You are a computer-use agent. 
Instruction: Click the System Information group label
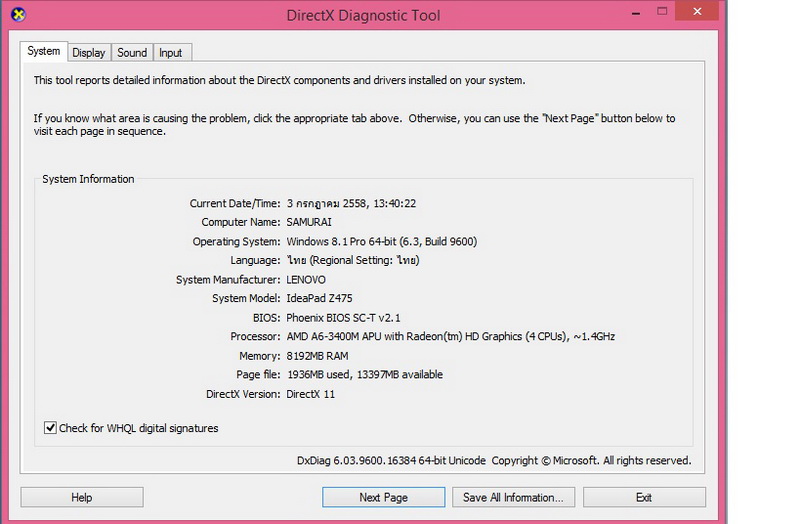point(88,179)
